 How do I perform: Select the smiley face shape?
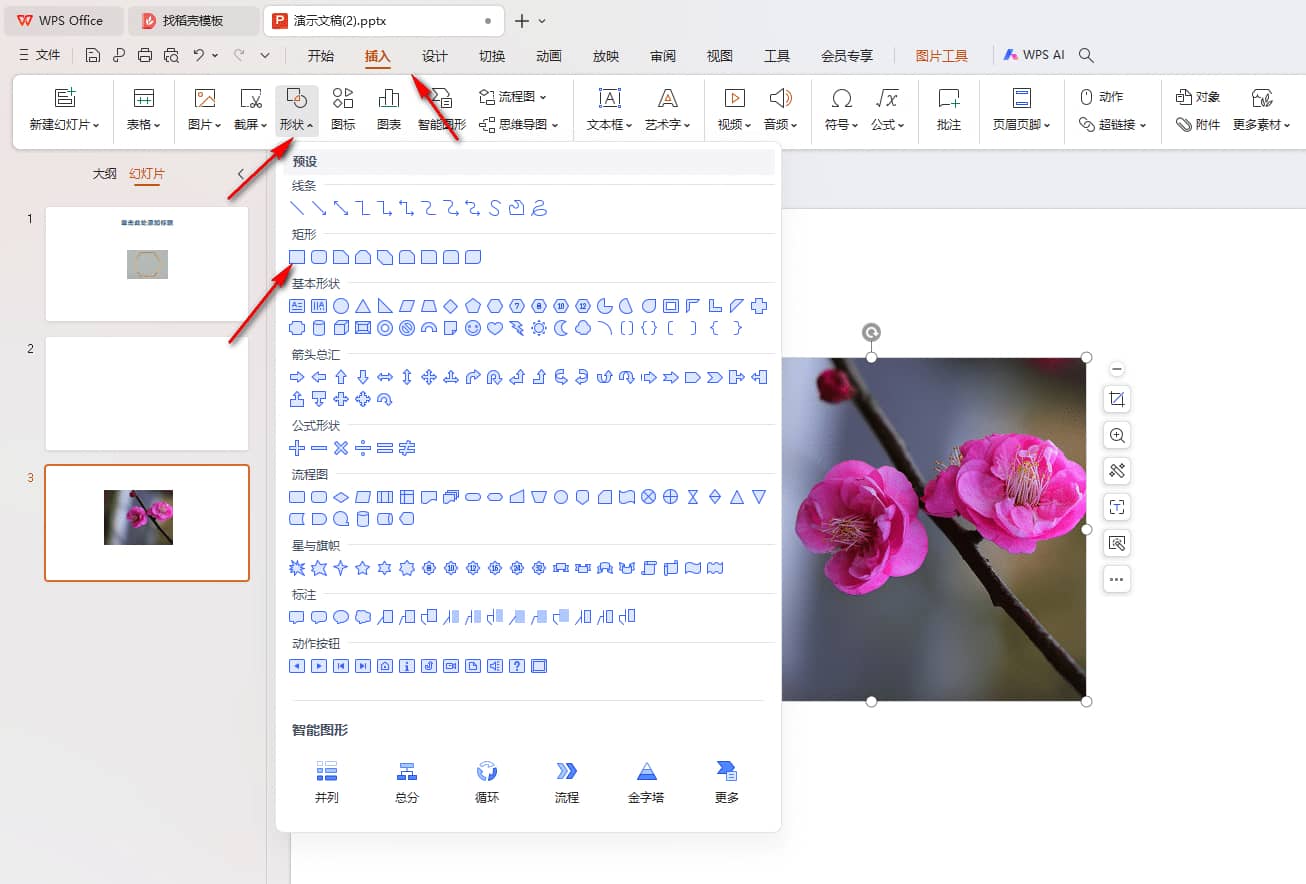pos(473,328)
